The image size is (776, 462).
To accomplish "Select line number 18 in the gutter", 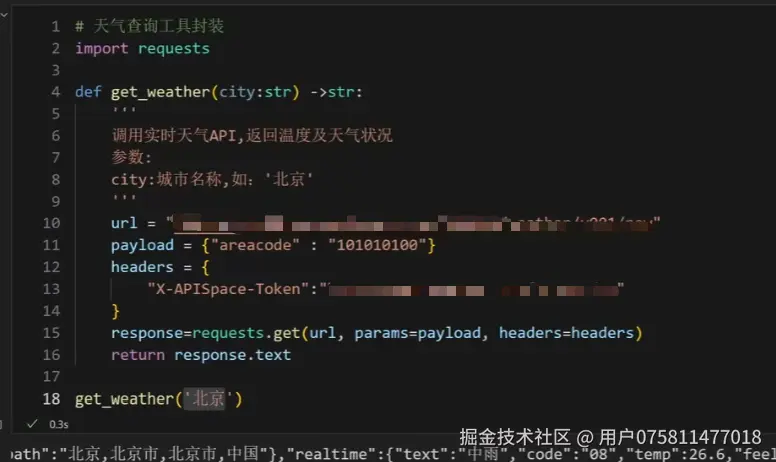I will pos(51,399).
